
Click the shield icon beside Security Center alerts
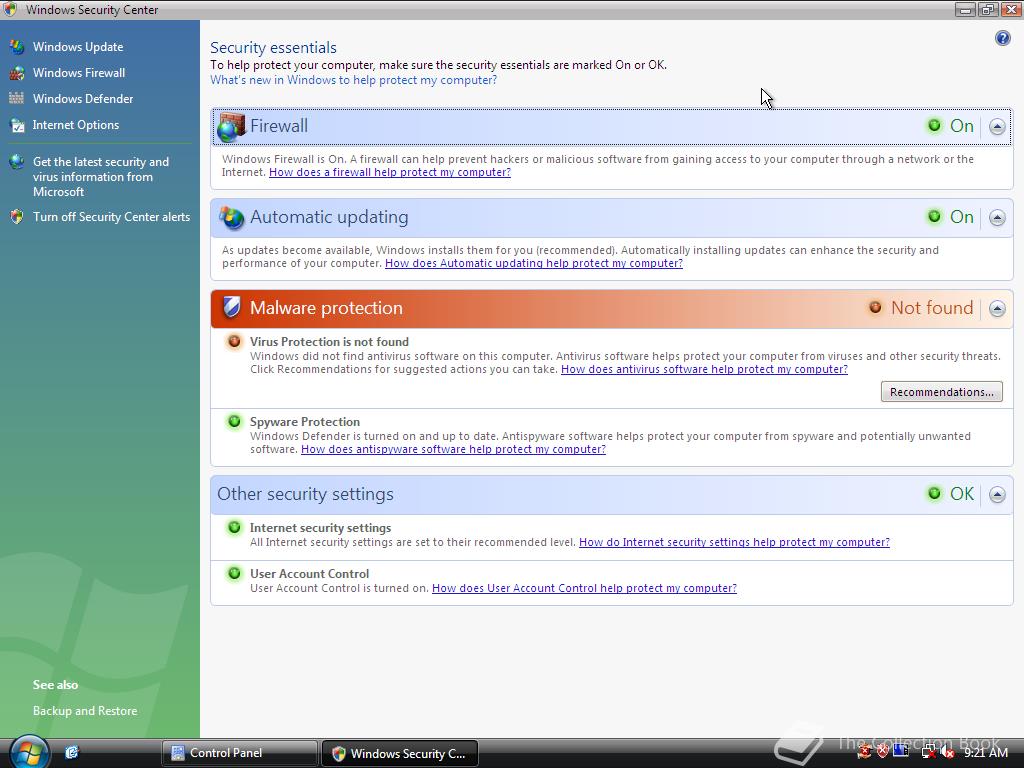pyautogui.click(x=17, y=217)
